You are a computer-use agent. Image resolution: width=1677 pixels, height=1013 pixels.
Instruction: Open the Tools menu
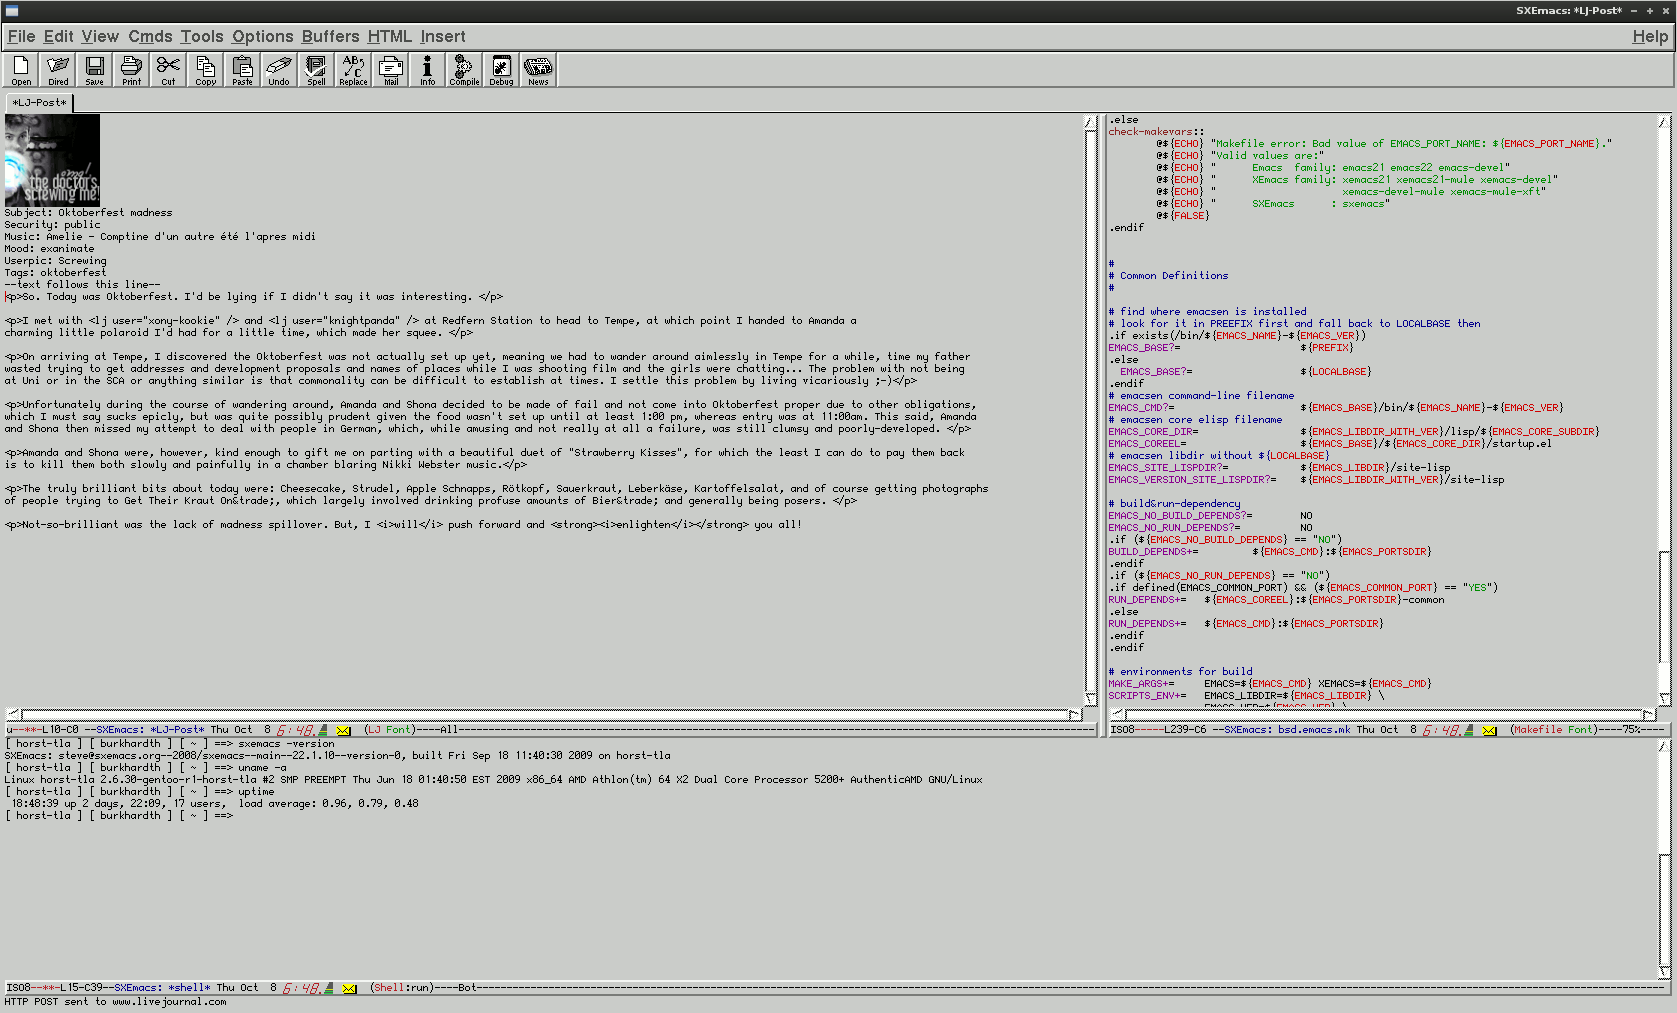[202, 37]
